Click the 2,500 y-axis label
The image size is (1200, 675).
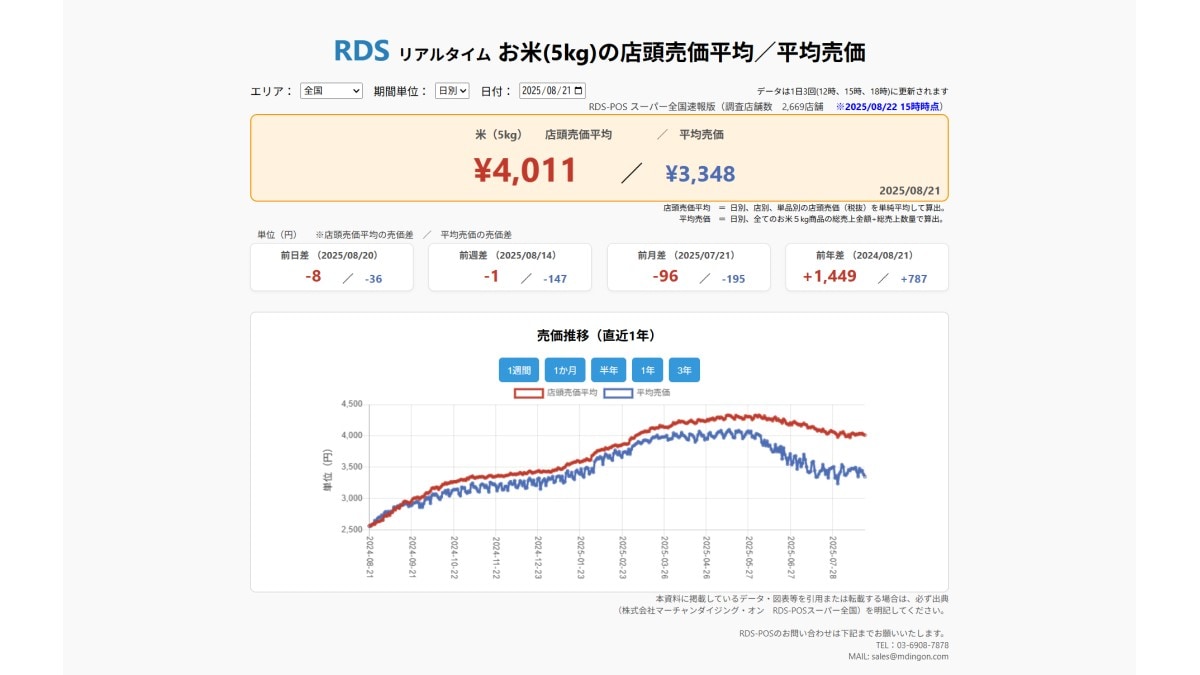[351, 529]
